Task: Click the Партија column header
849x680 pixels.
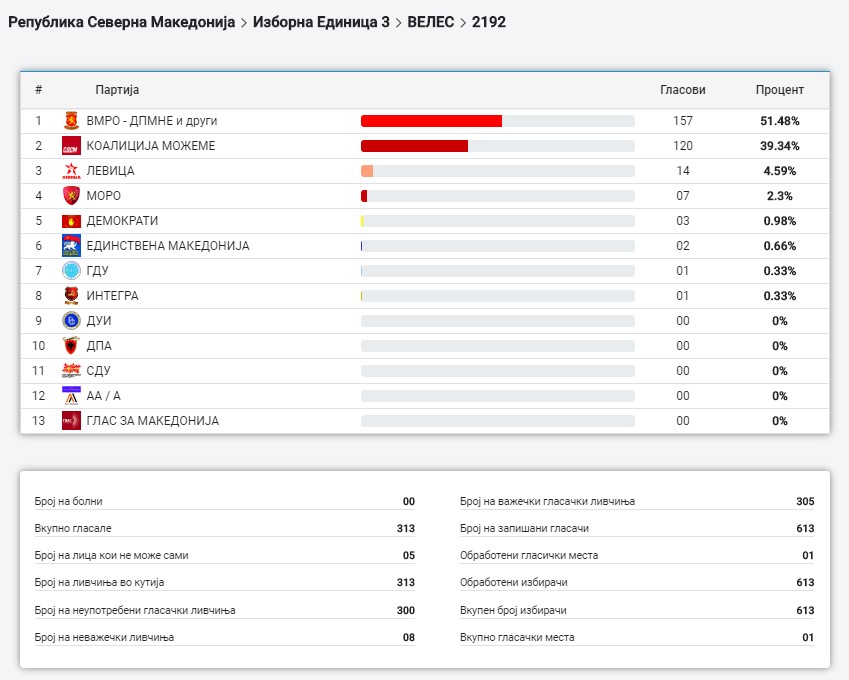Action: pyautogui.click(x=117, y=90)
